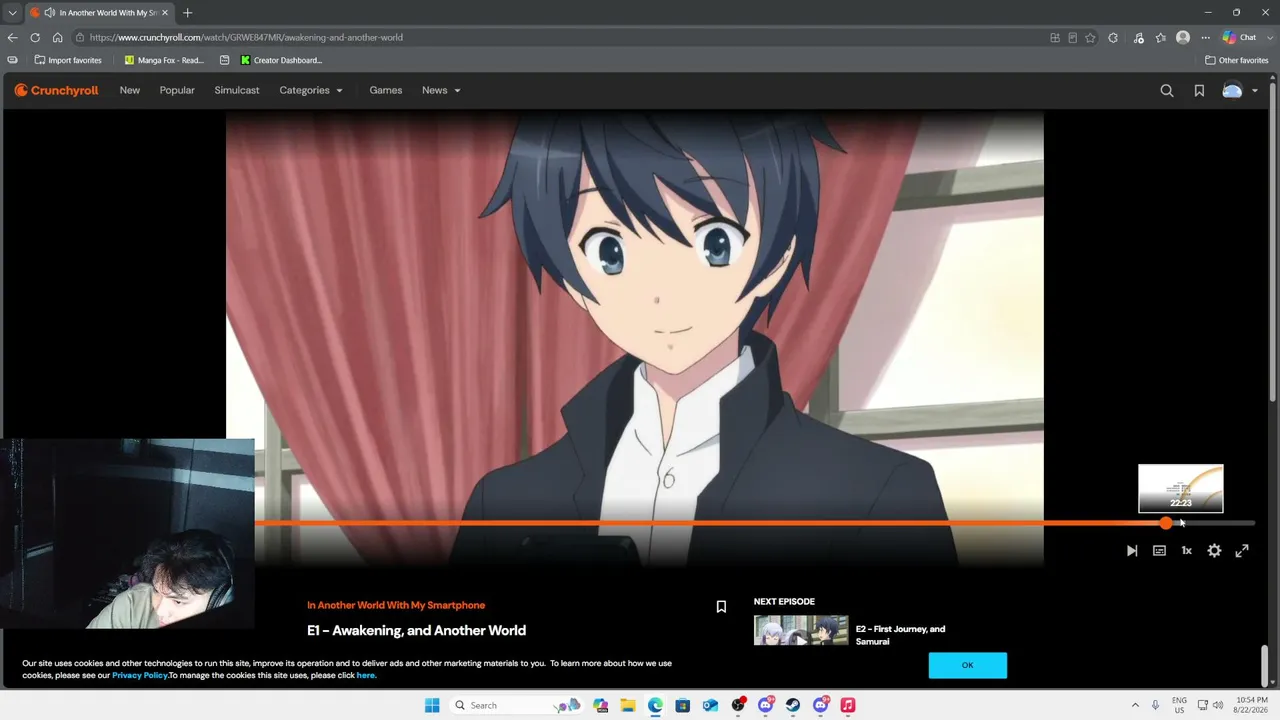The image size is (1280, 720).
Task: Accept cookies with OK button
Action: point(967,665)
